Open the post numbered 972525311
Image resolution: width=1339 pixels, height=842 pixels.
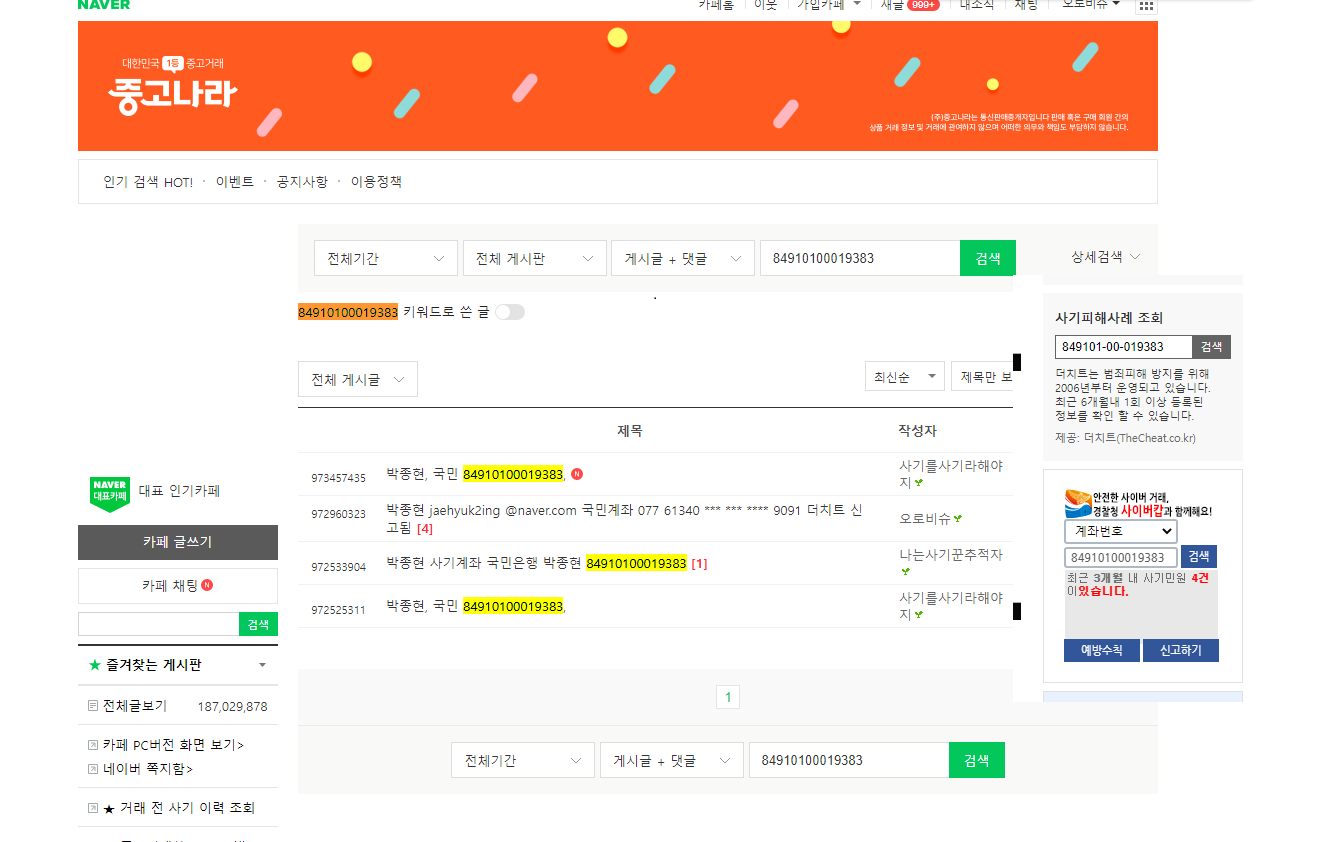coord(475,606)
